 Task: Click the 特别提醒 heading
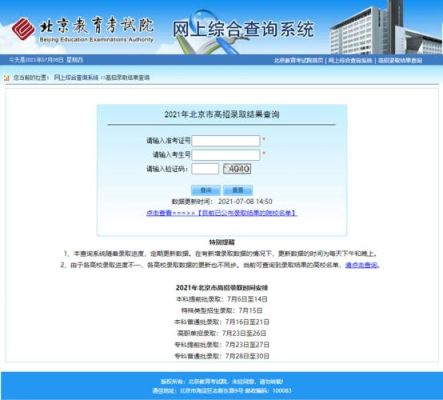222,242
